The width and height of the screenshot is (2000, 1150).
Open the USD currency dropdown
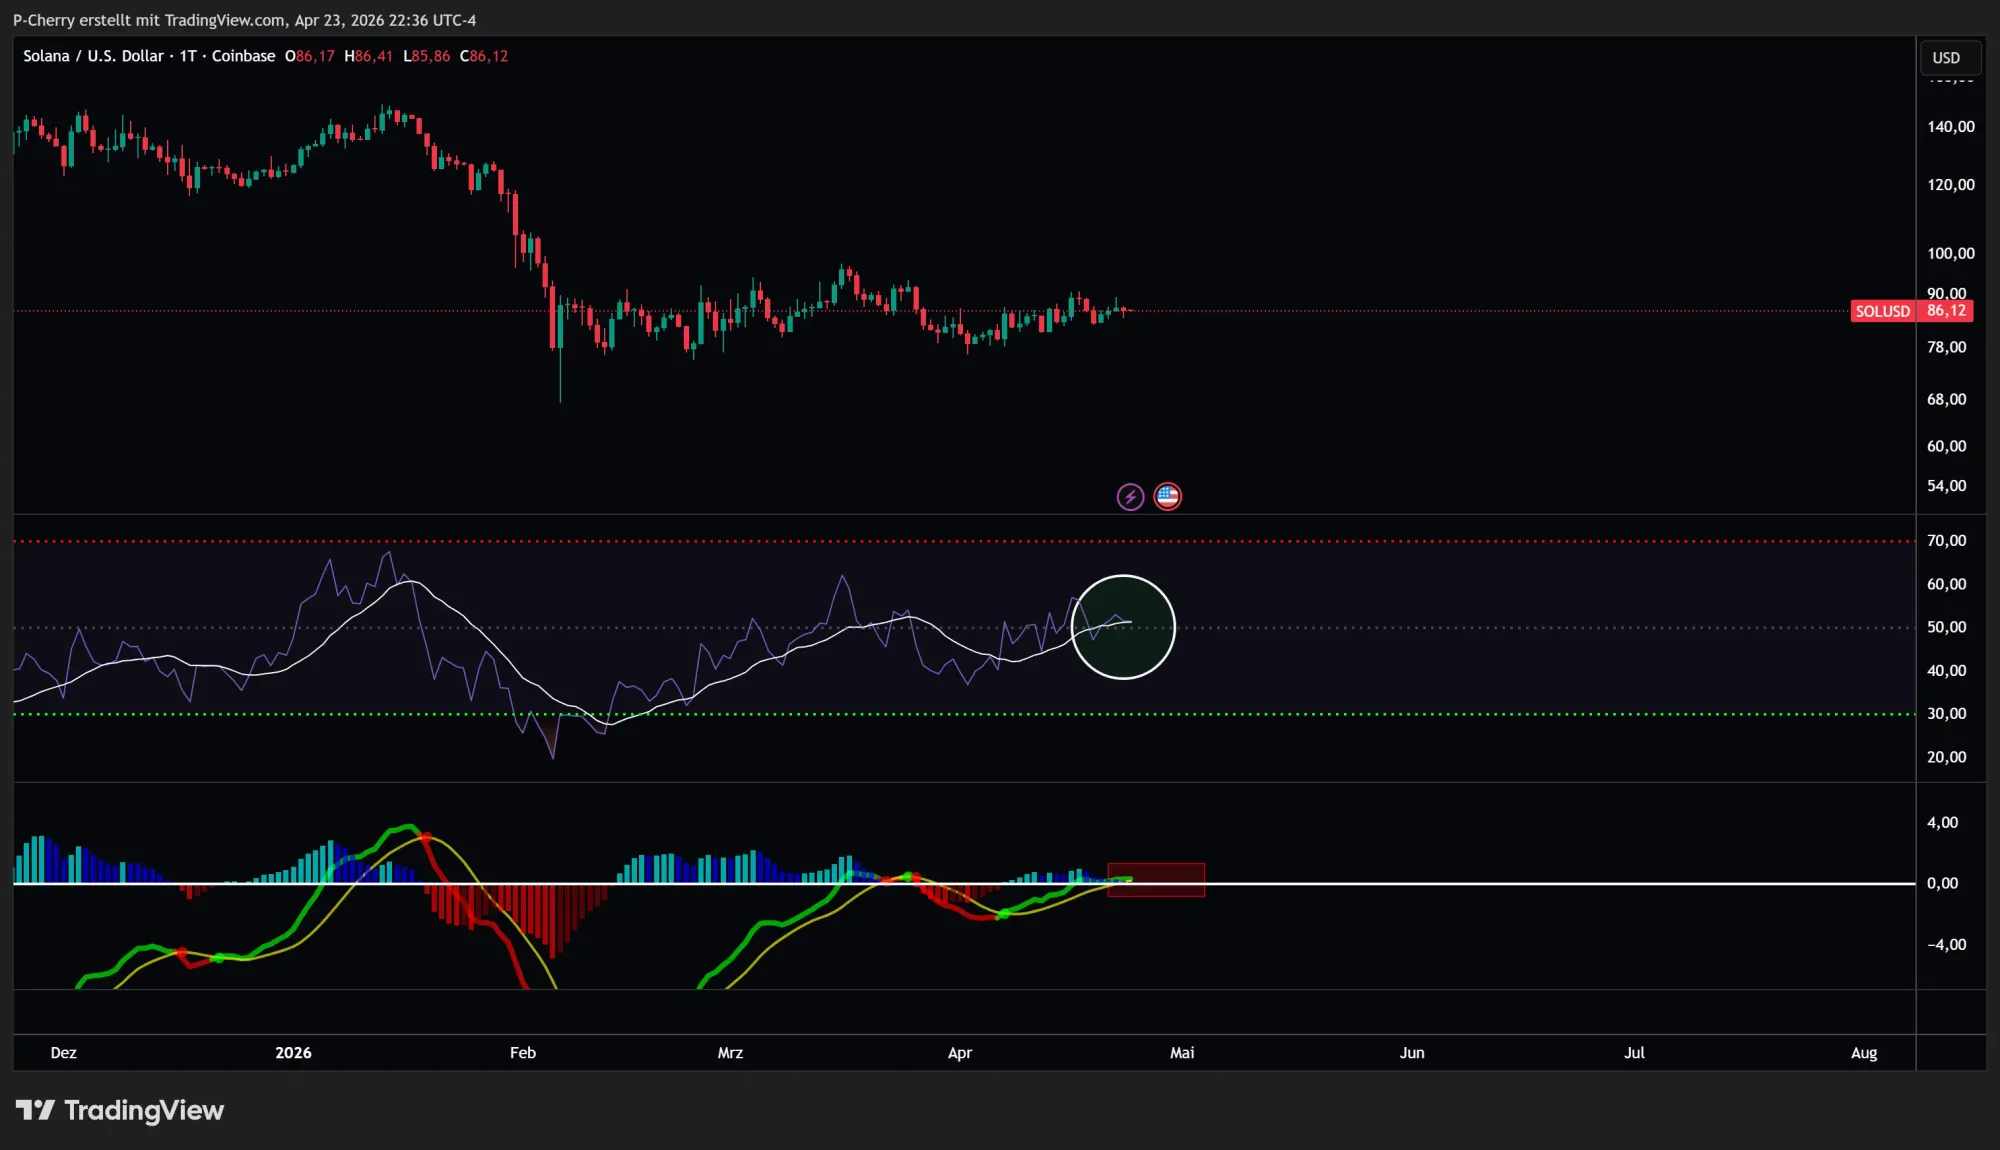[x=1948, y=57]
